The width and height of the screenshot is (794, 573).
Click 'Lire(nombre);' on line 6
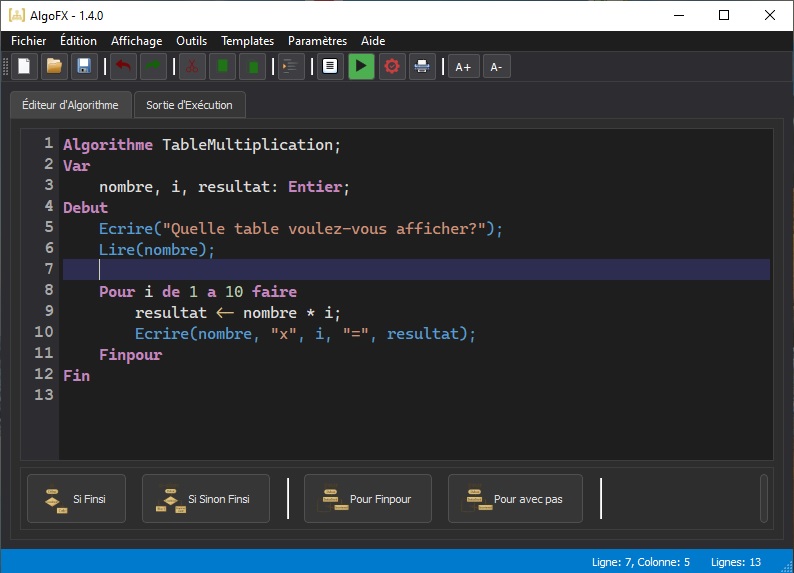click(x=157, y=250)
